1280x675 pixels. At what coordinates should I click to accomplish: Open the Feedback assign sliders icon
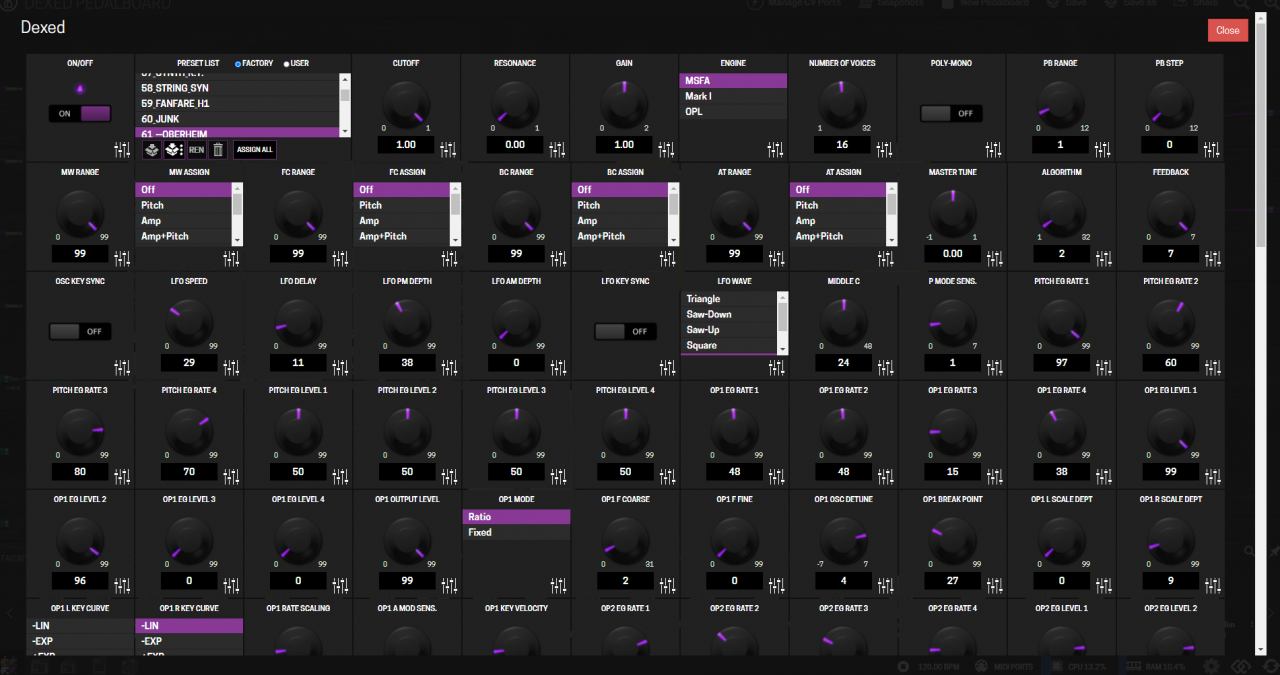[x=1212, y=259]
